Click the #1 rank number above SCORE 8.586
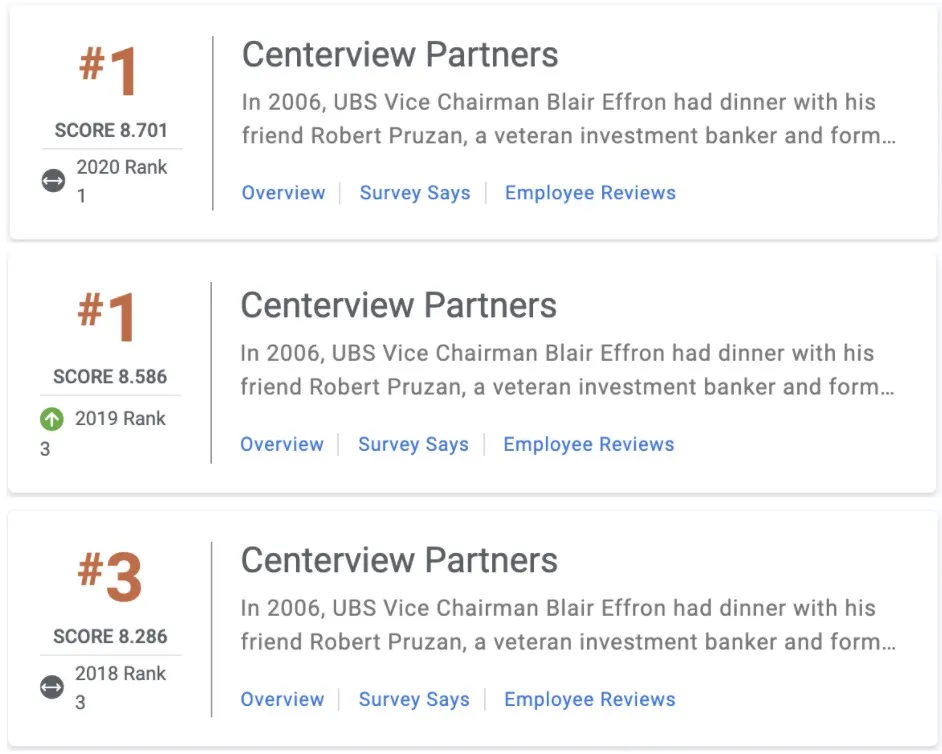The height and width of the screenshot is (754, 942). 110,320
